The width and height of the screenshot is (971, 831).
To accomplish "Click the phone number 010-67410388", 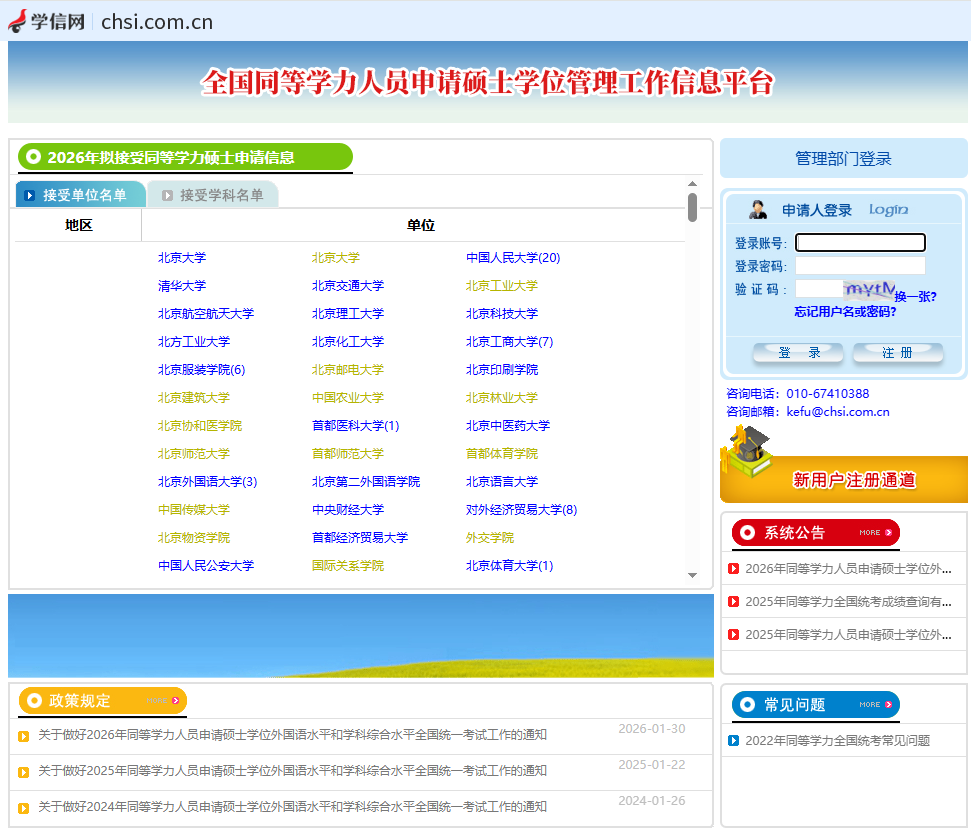I will [x=827, y=393].
